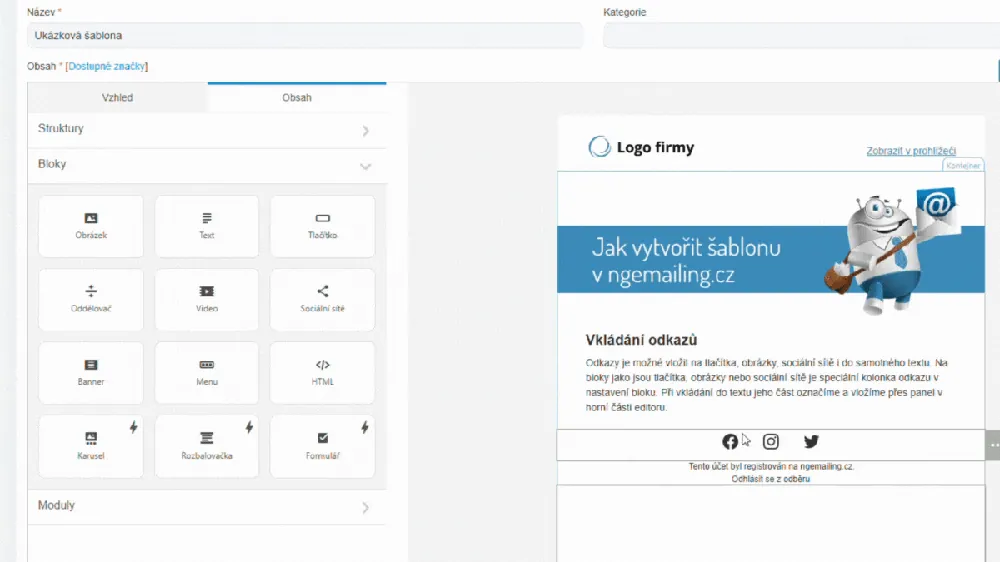Image resolution: width=1000 pixels, height=562 pixels.
Task: Select the Oddělovač divider block
Action: (91, 298)
